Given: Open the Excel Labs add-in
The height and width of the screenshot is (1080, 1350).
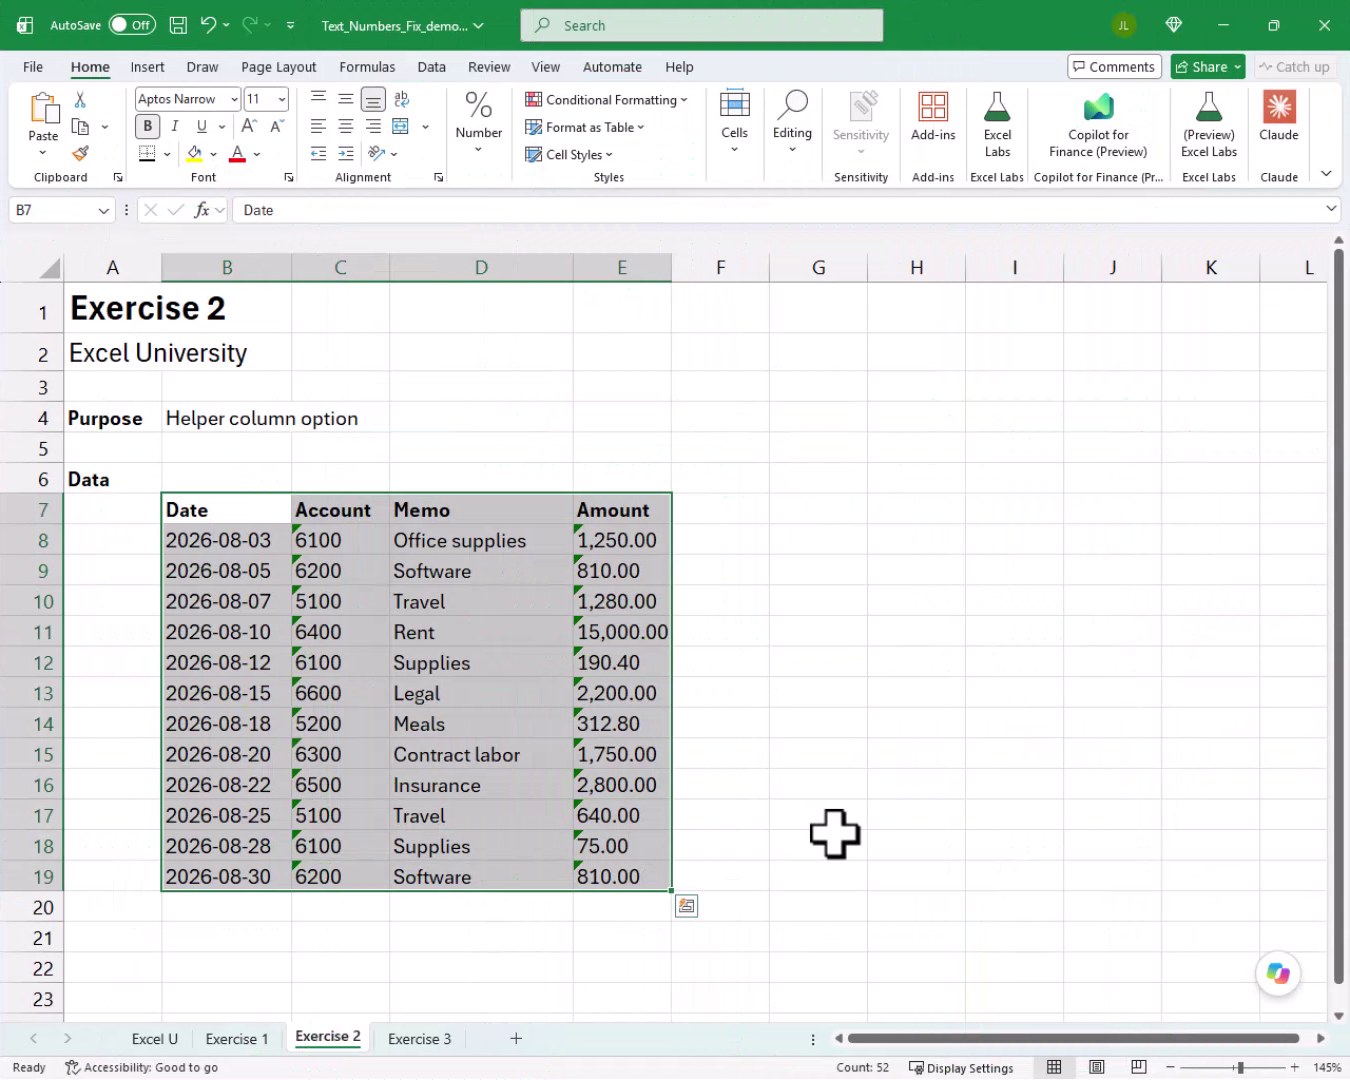Looking at the screenshot, I should point(997,125).
